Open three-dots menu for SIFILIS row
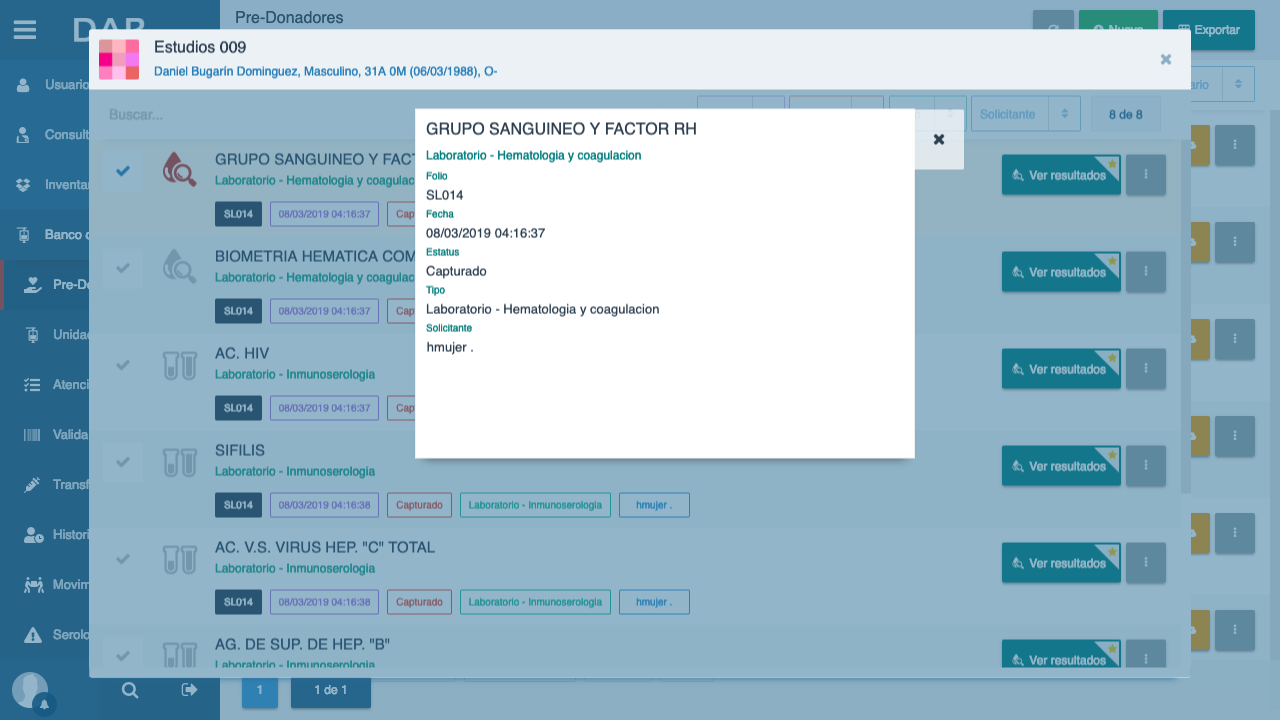 1146,466
